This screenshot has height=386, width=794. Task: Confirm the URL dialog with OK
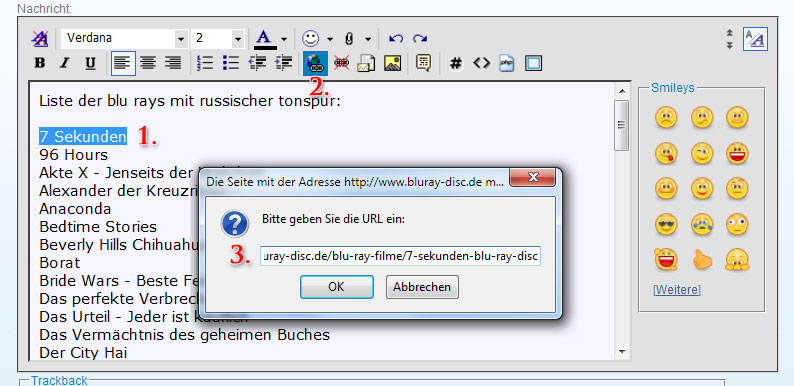tap(337, 287)
